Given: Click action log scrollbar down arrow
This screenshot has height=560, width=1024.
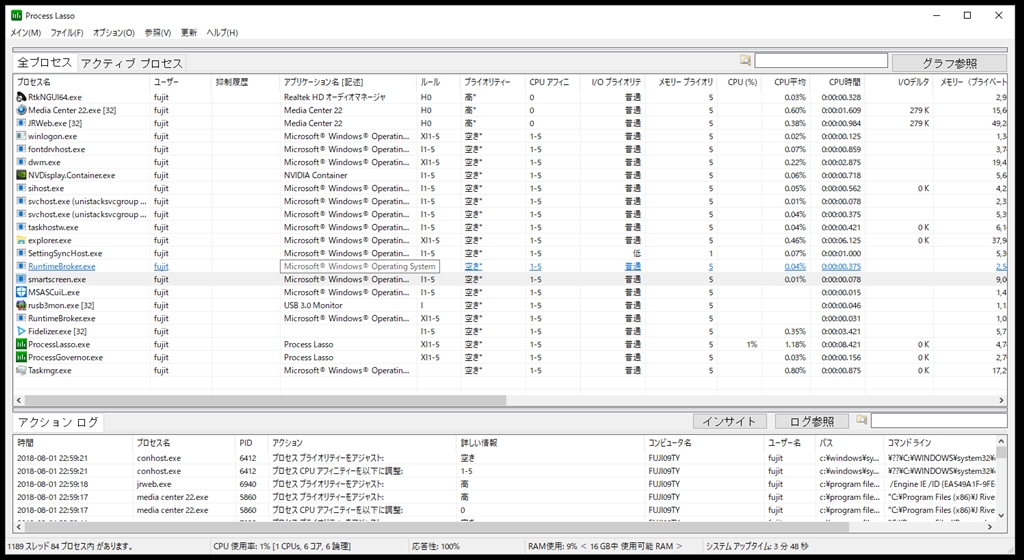Looking at the screenshot, I should [x=1001, y=516].
